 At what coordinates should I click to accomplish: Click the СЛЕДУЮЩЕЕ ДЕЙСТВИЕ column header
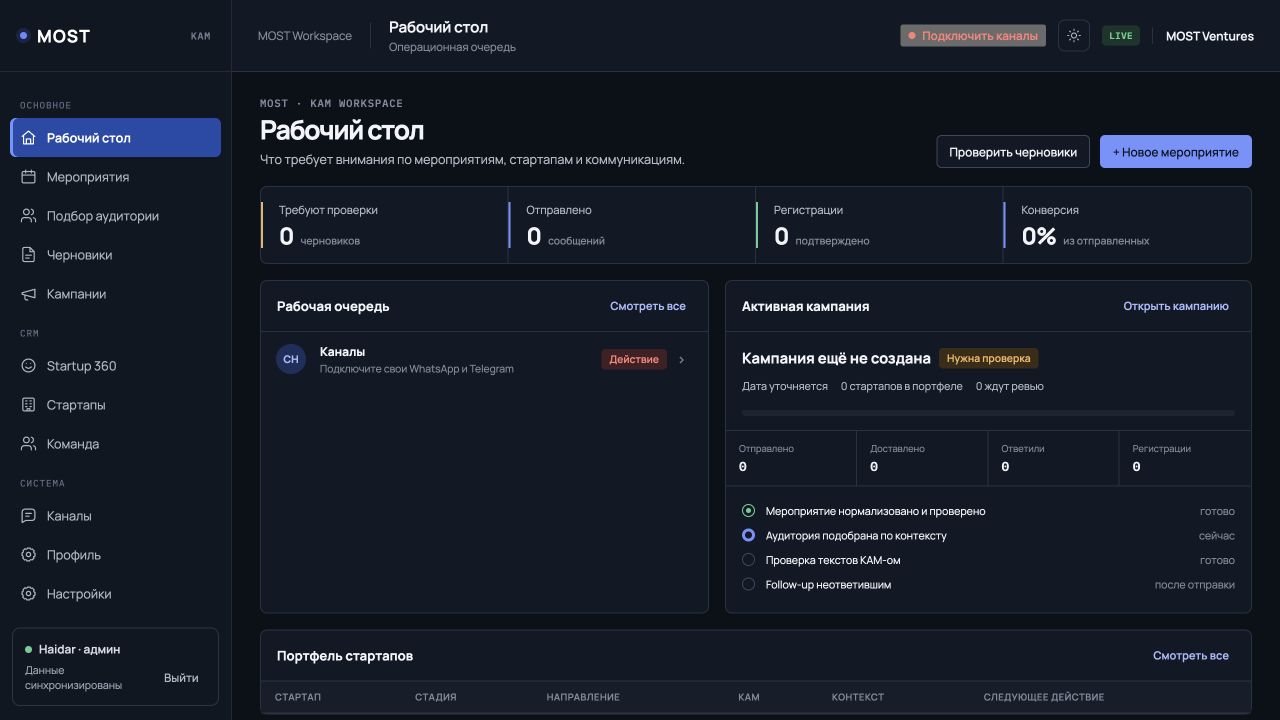pyautogui.click(x=1044, y=697)
